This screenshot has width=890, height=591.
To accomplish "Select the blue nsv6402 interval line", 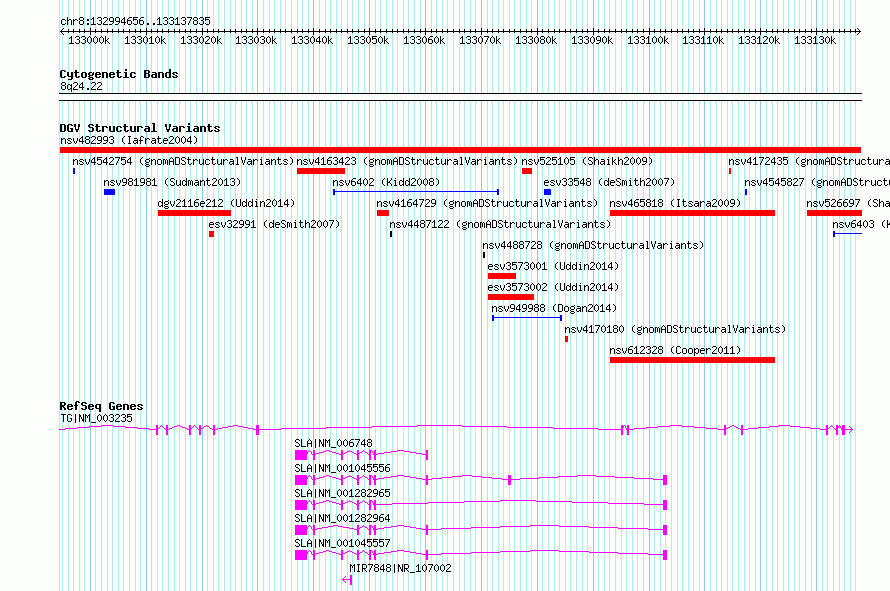I will tap(415, 192).
